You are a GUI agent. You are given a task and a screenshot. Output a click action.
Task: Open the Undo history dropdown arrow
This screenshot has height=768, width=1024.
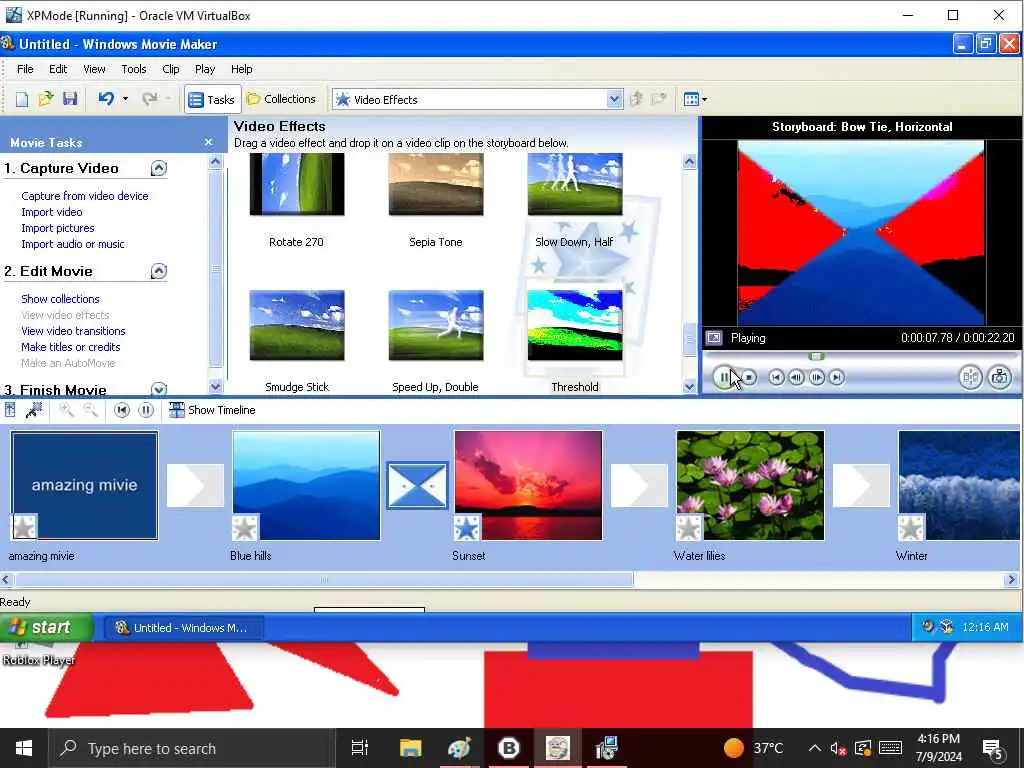tap(125, 99)
